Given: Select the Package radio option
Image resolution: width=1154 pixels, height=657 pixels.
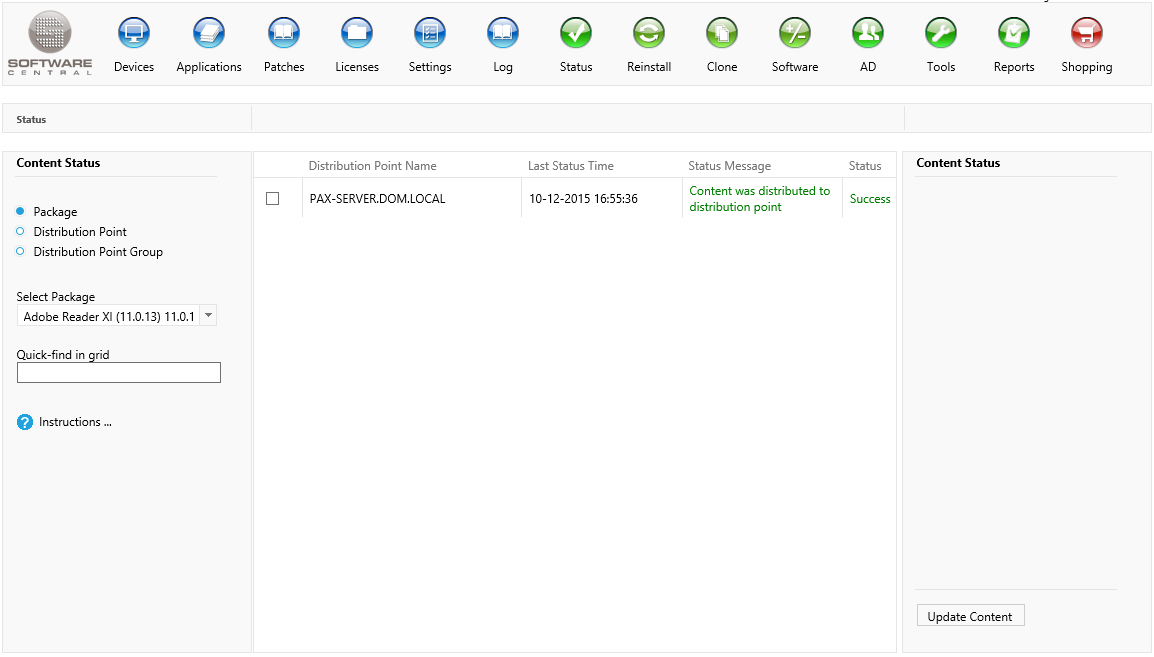Looking at the screenshot, I should pos(21,212).
